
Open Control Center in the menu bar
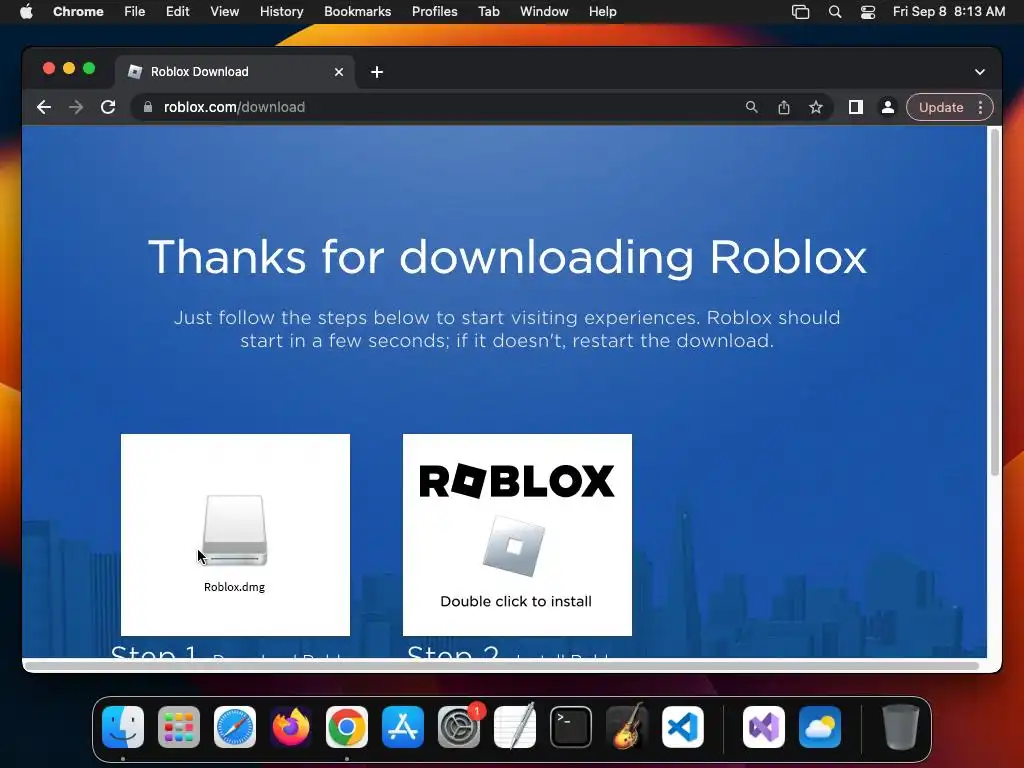point(868,12)
